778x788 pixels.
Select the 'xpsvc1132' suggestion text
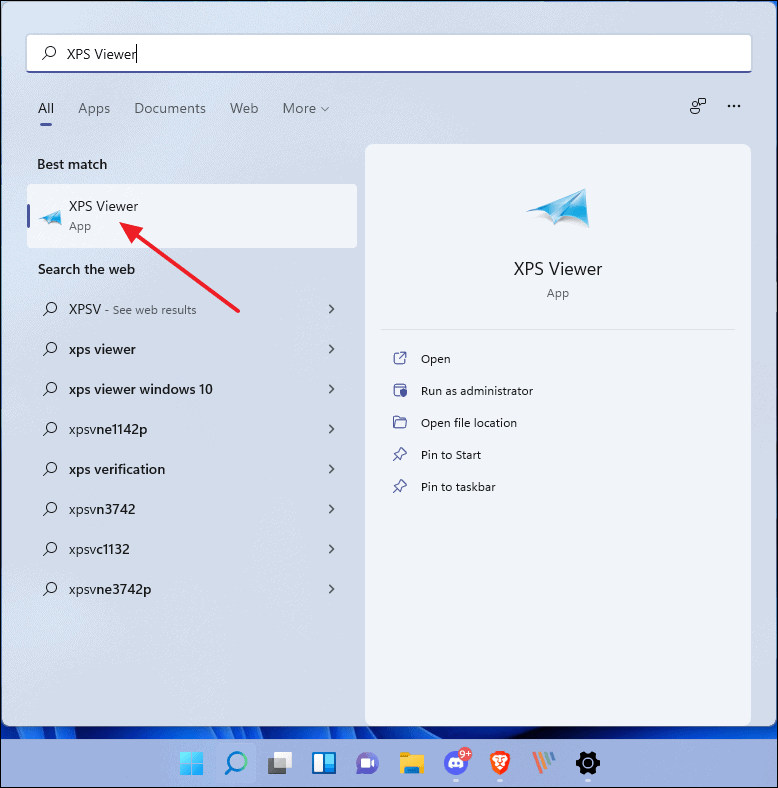99,549
